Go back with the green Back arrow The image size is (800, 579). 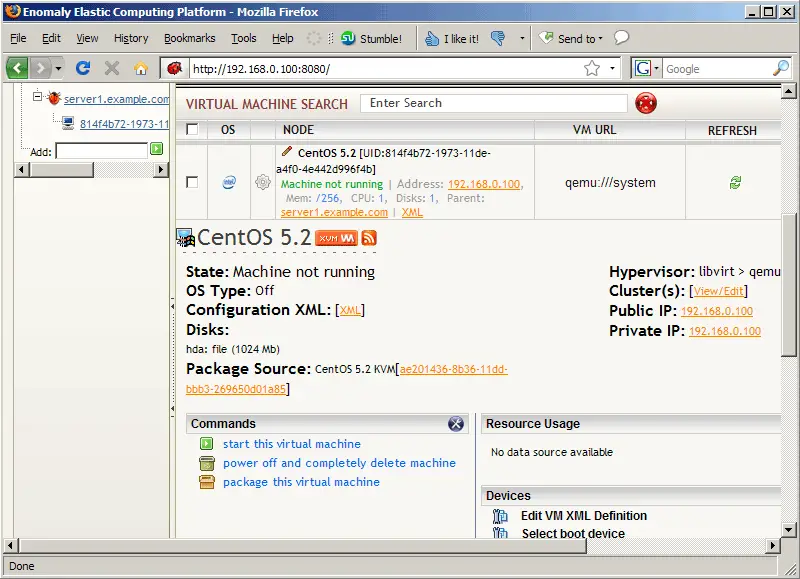point(17,68)
